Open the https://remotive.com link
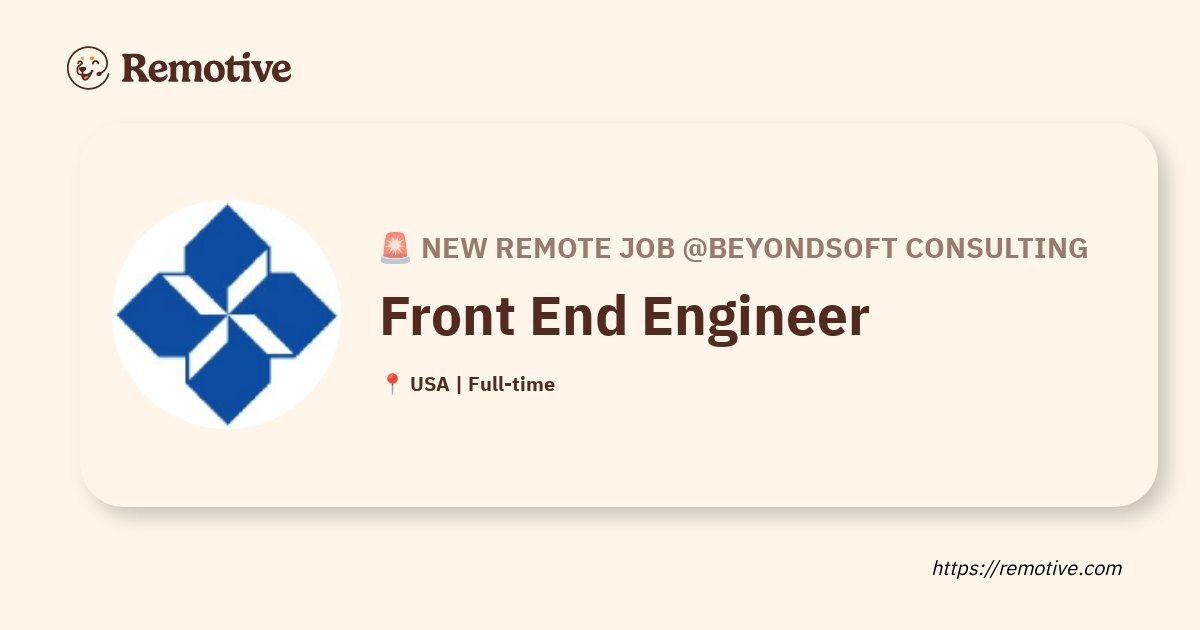 tap(1027, 568)
